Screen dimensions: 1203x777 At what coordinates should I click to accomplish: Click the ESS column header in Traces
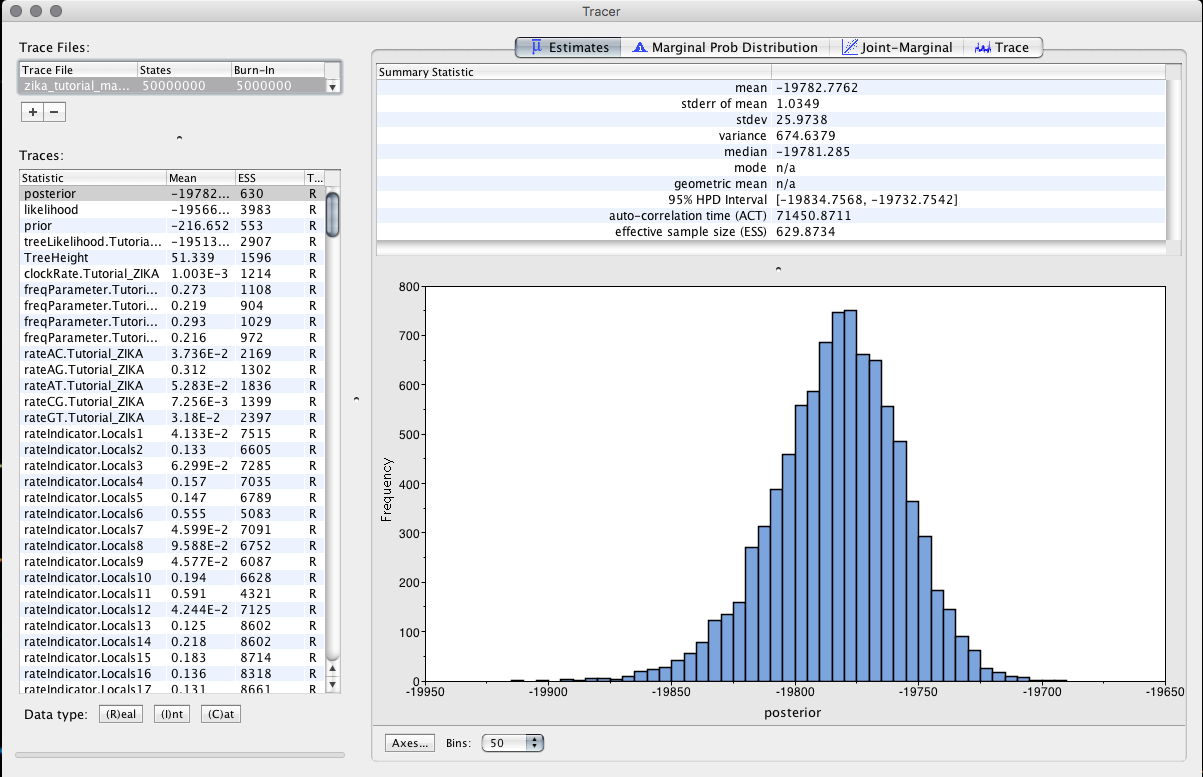[x=270, y=178]
